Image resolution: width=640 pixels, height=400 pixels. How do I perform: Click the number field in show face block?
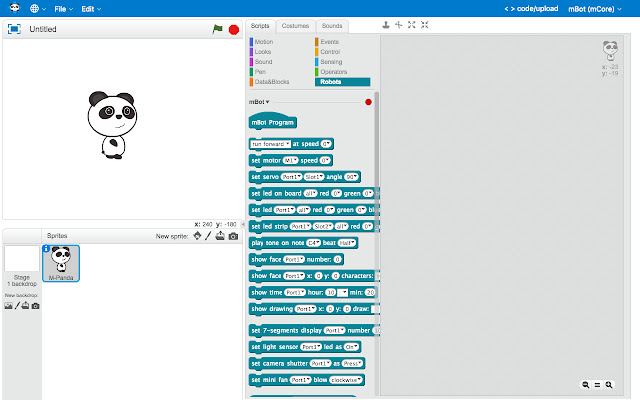click(337, 260)
